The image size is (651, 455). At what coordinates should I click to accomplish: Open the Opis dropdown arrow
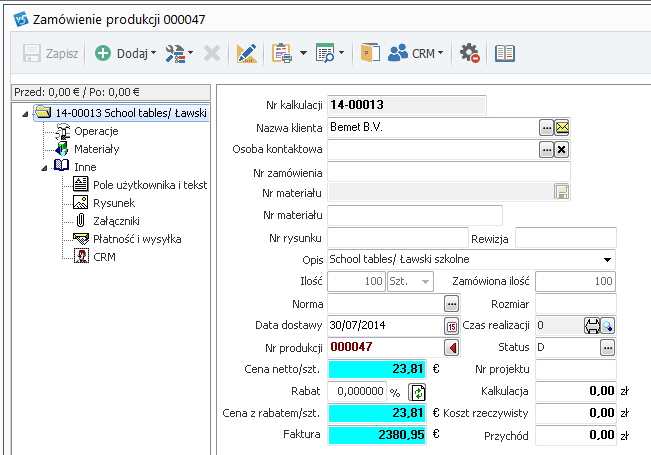click(607, 260)
